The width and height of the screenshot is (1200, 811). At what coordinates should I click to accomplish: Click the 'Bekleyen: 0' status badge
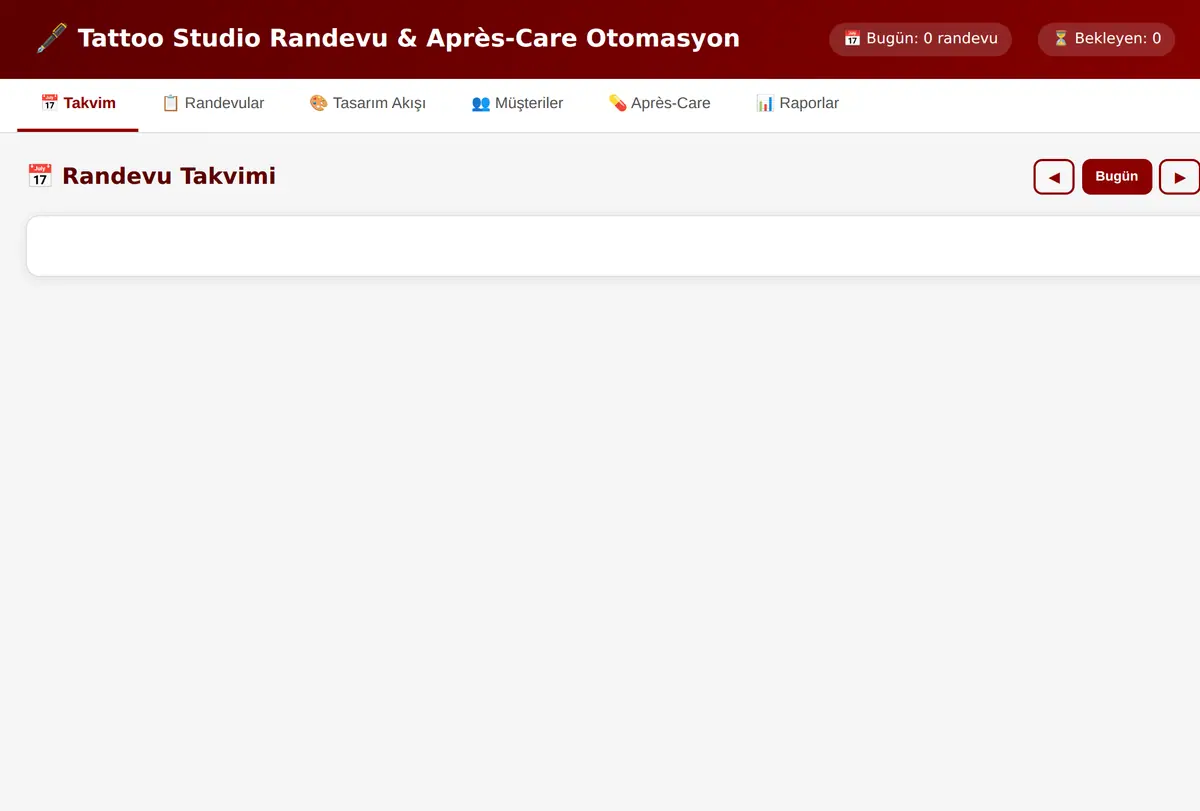click(1106, 39)
